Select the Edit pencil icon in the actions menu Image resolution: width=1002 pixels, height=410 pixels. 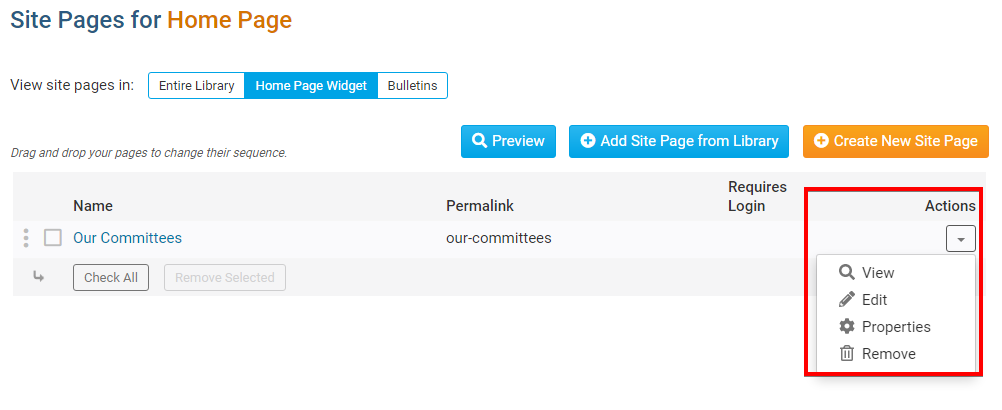click(847, 299)
